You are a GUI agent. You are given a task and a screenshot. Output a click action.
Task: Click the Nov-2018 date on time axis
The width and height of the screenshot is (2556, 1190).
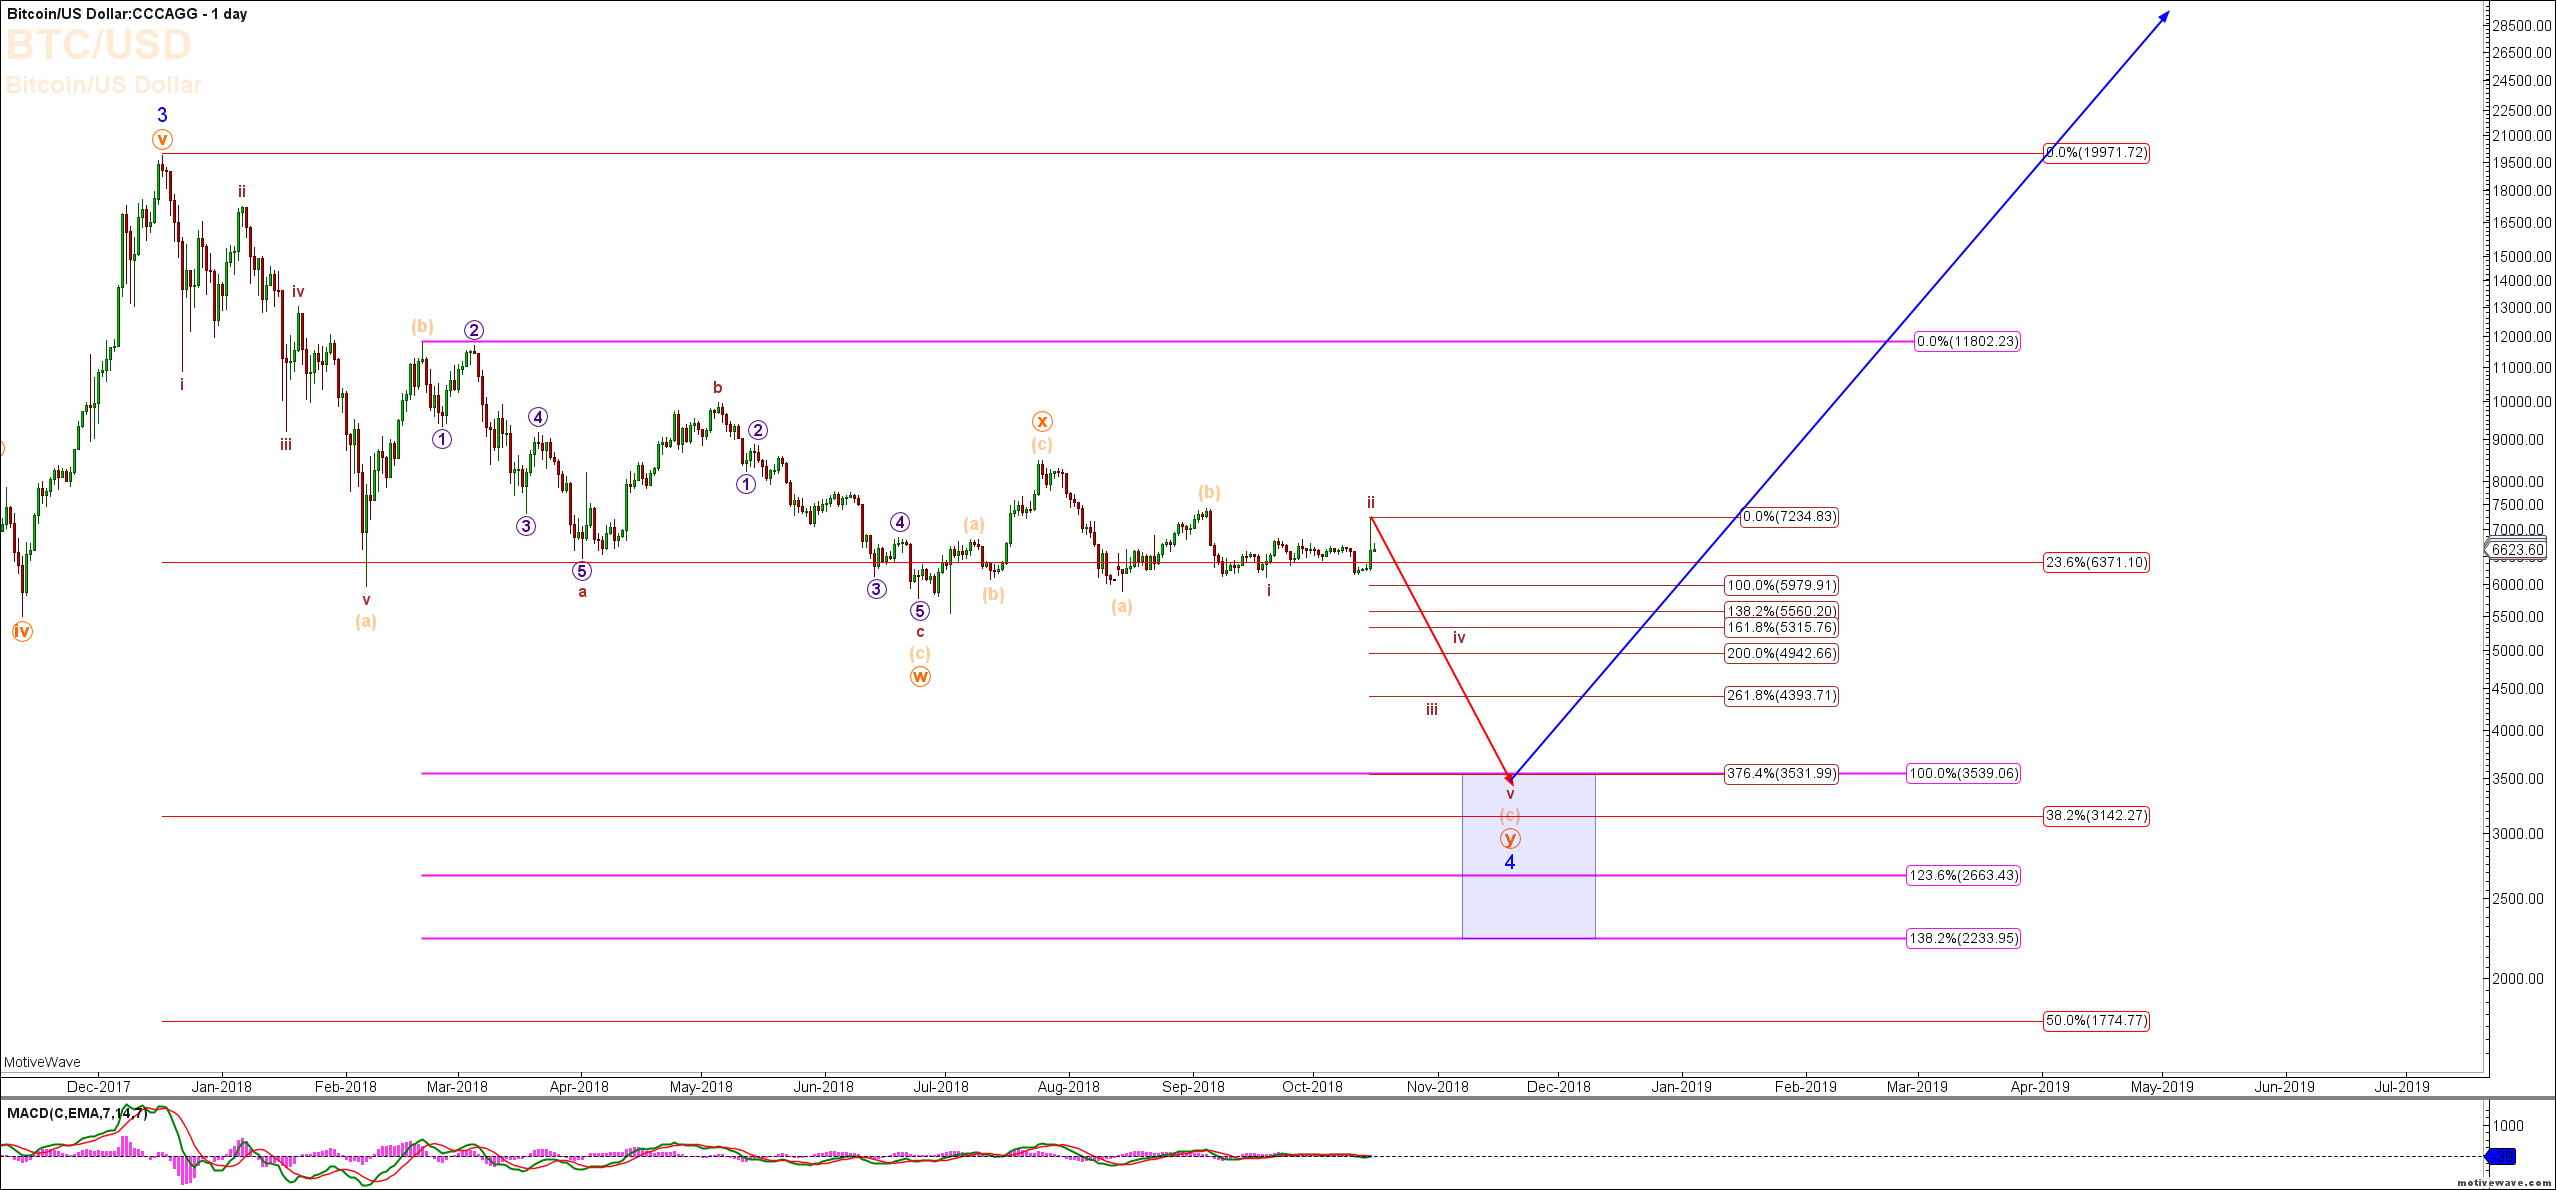(1437, 1087)
